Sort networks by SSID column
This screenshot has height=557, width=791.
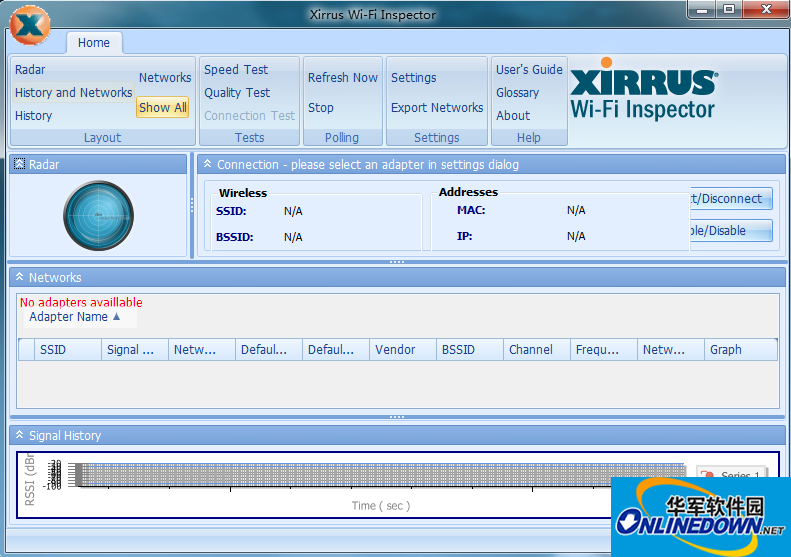tap(68, 350)
